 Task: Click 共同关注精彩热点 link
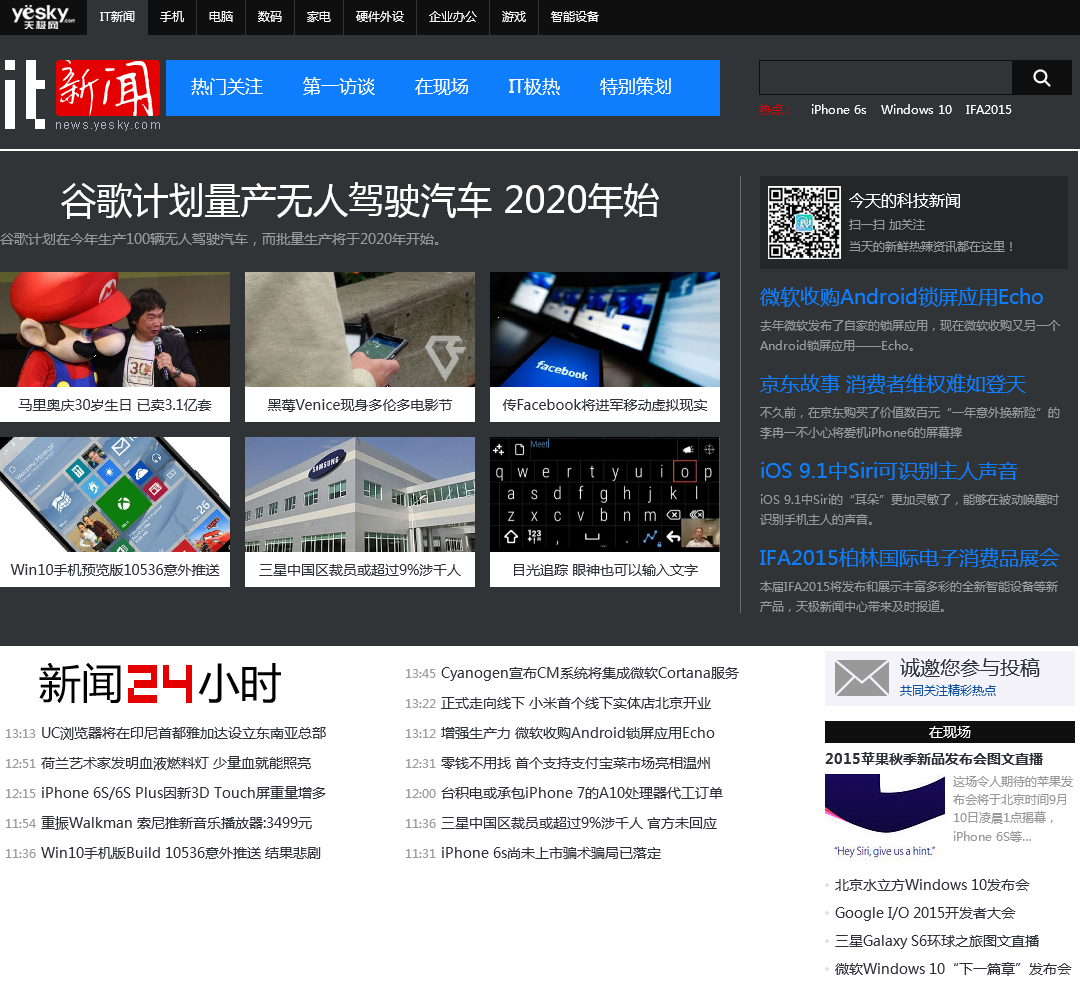pyautogui.click(x=948, y=691)
